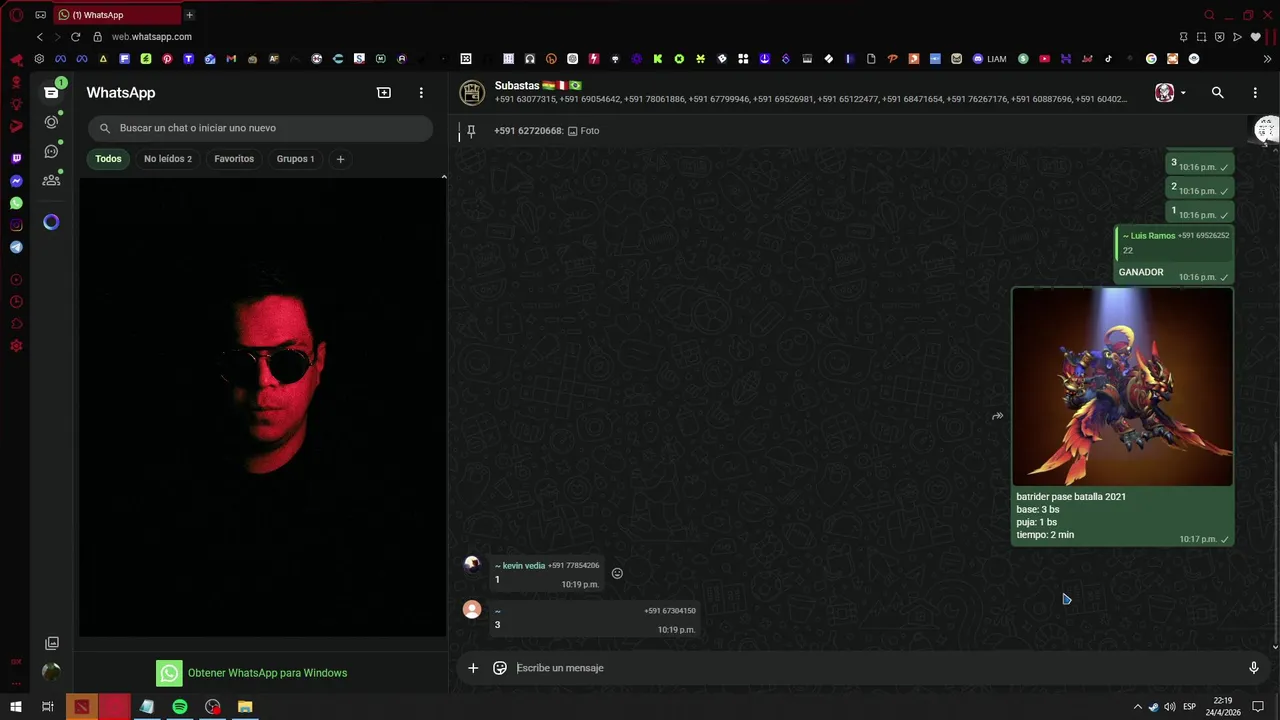This screenshot has width=1280, height=720.
Task: Open your profile avatar in sidebar
Action: point(52,672)
